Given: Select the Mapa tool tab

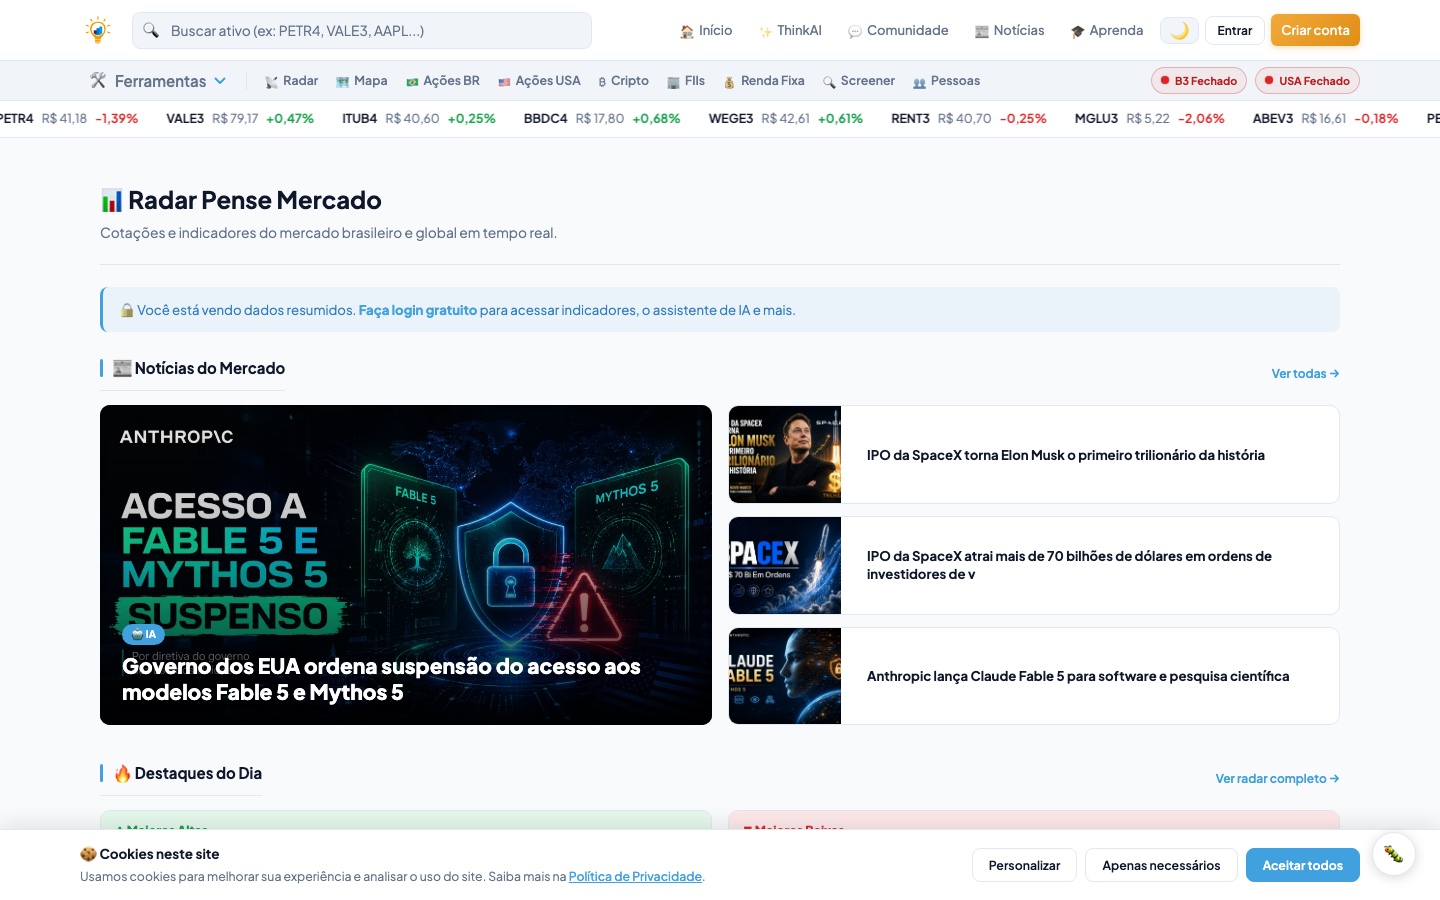Looking at the screenshot, I should tap(361, 81).
